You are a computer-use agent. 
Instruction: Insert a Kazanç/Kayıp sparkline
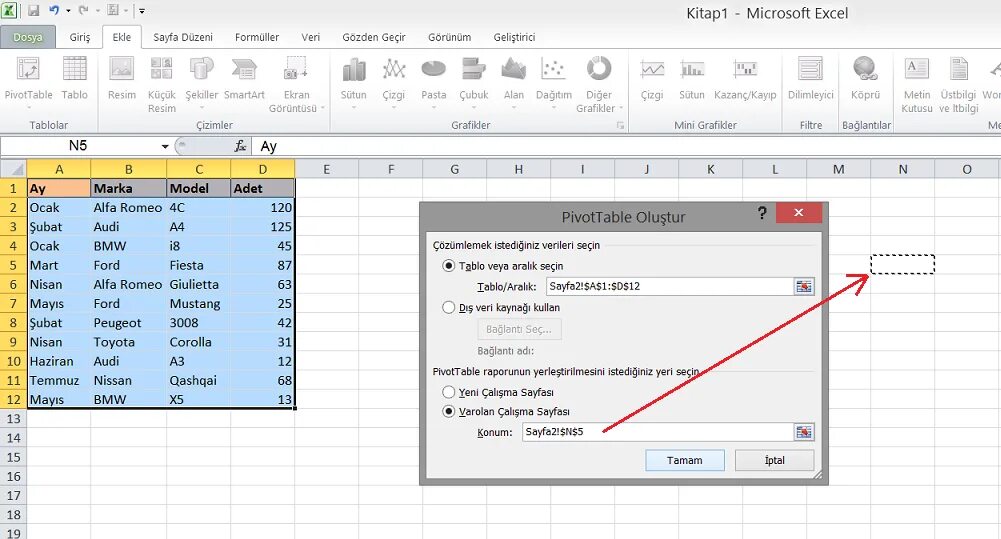745,80
